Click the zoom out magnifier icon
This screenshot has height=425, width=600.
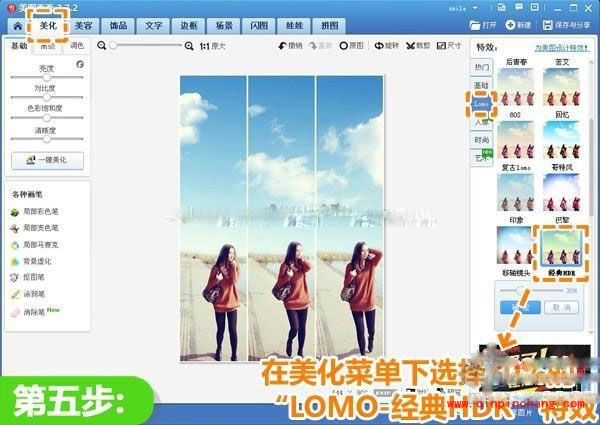click(101, 46)
